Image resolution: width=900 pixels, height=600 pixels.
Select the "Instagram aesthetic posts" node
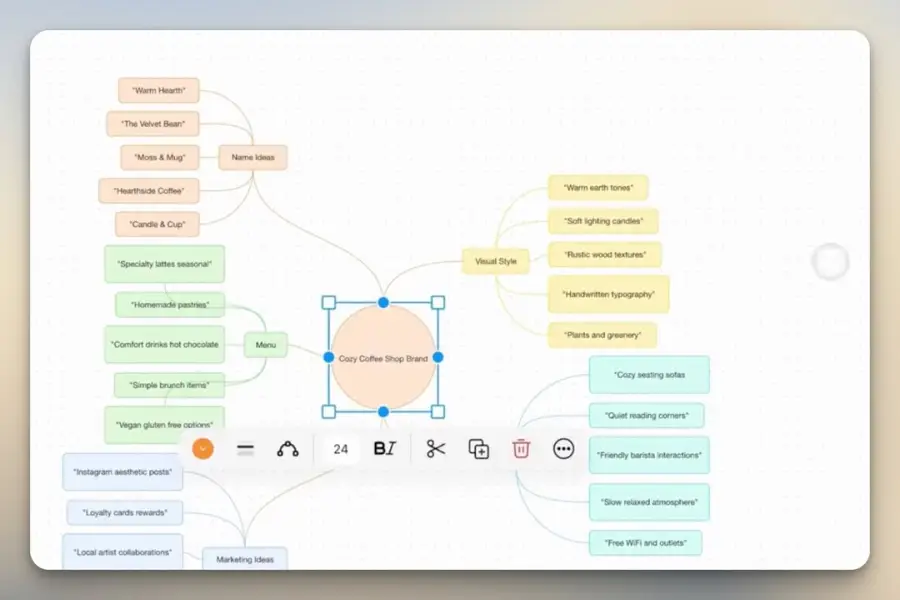pos(123,471)
